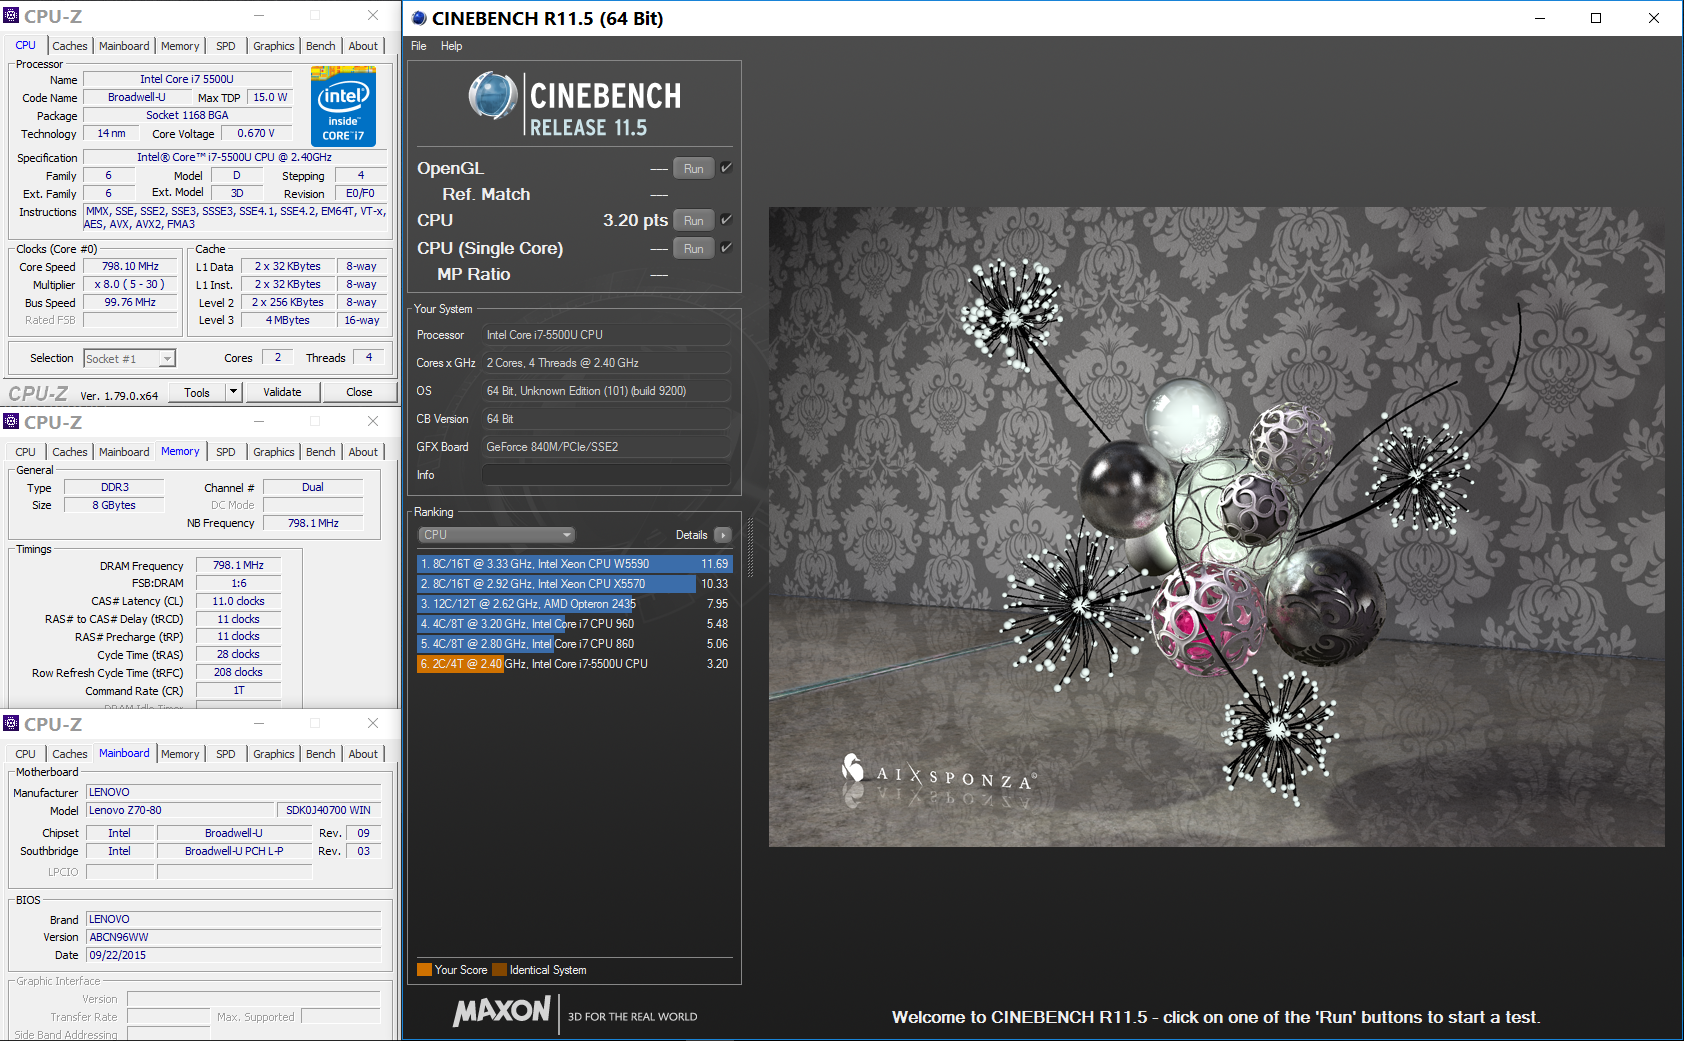The height and width of the screenshot is (1041, 1684).
Task: Run the CPU benchmark
Action: pos(694,220)
